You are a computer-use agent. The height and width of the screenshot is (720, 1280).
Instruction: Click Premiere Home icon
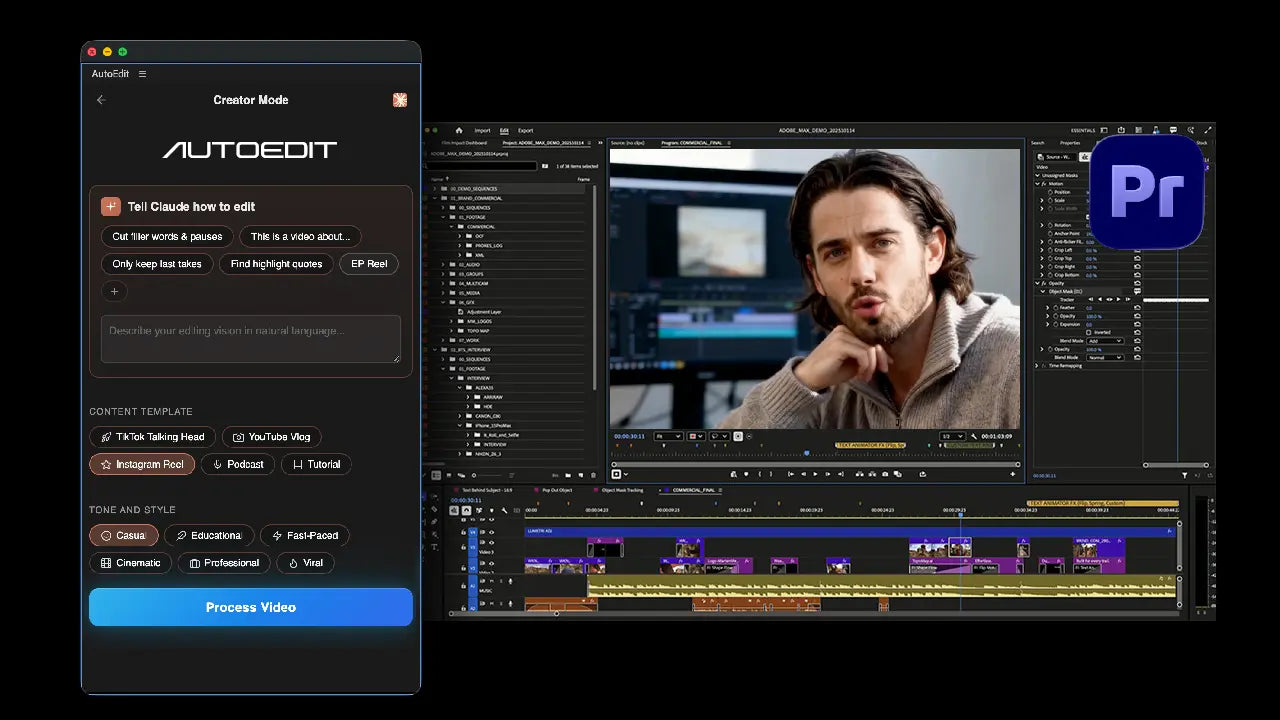459,130
